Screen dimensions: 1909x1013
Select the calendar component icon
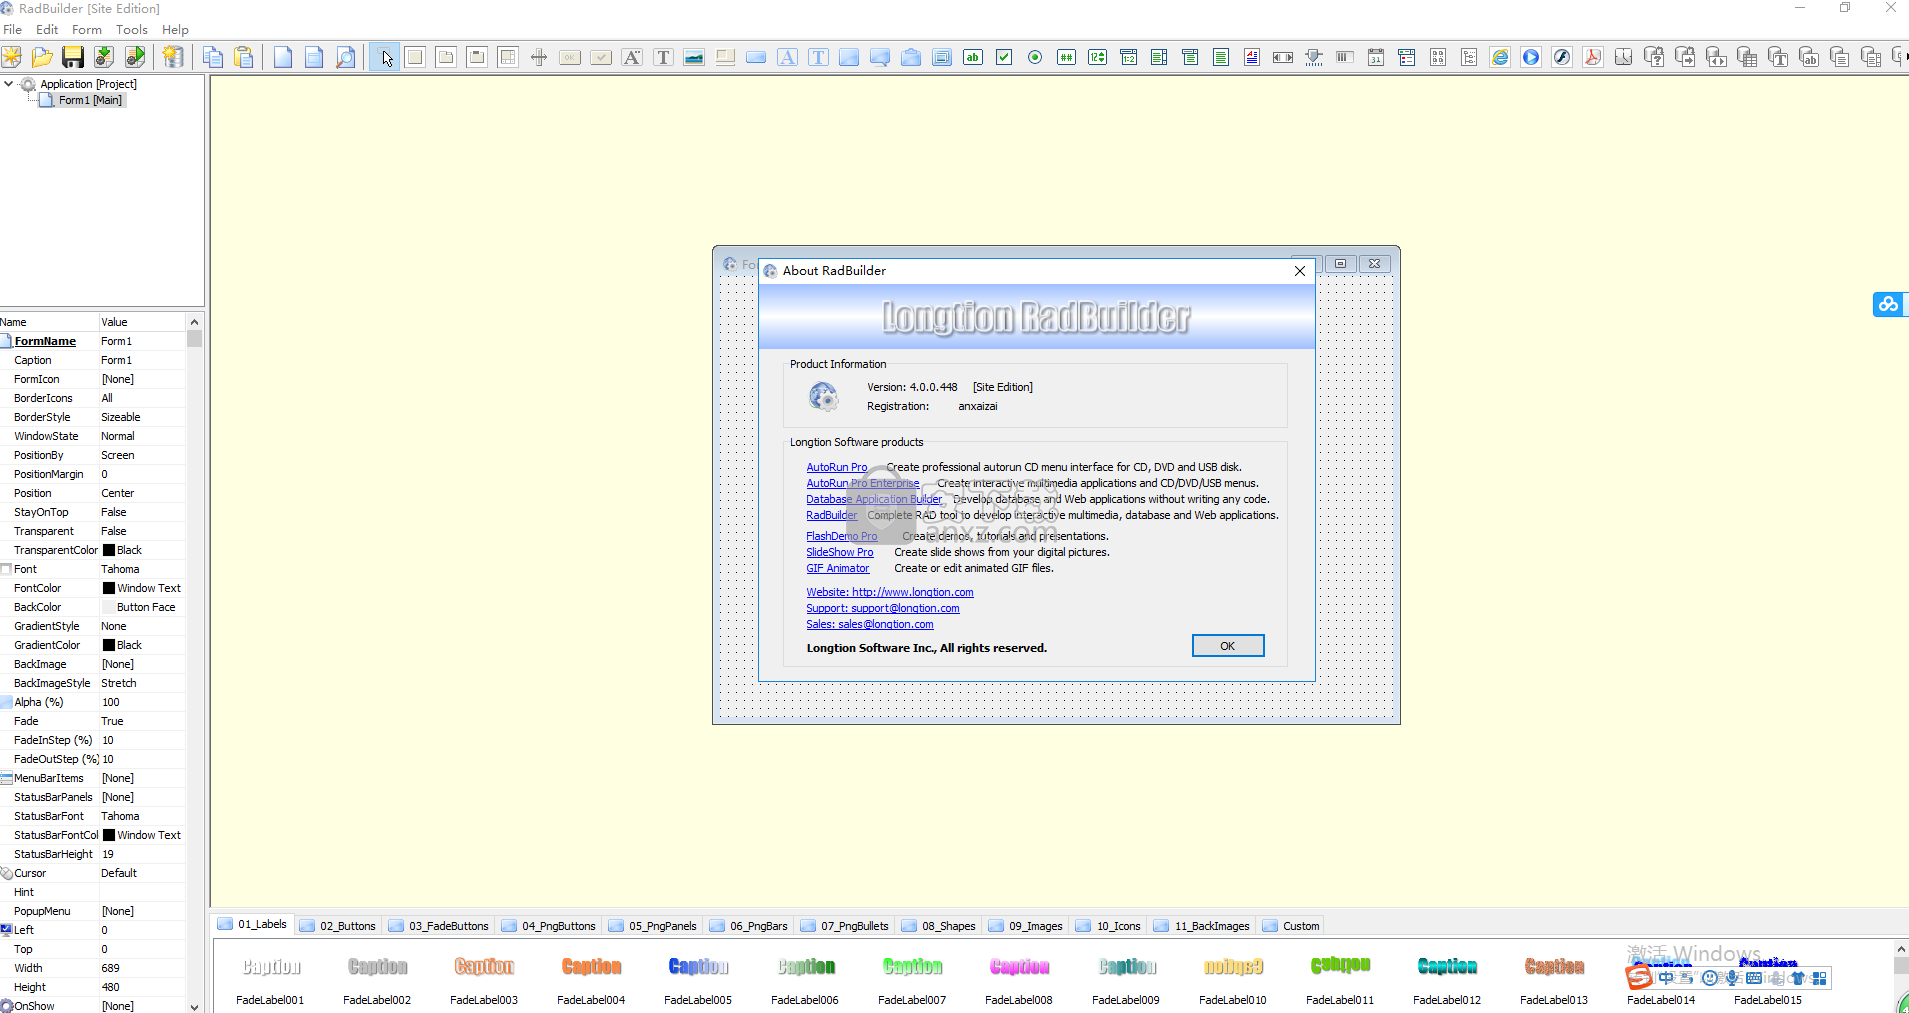[x=1376, y=57]
